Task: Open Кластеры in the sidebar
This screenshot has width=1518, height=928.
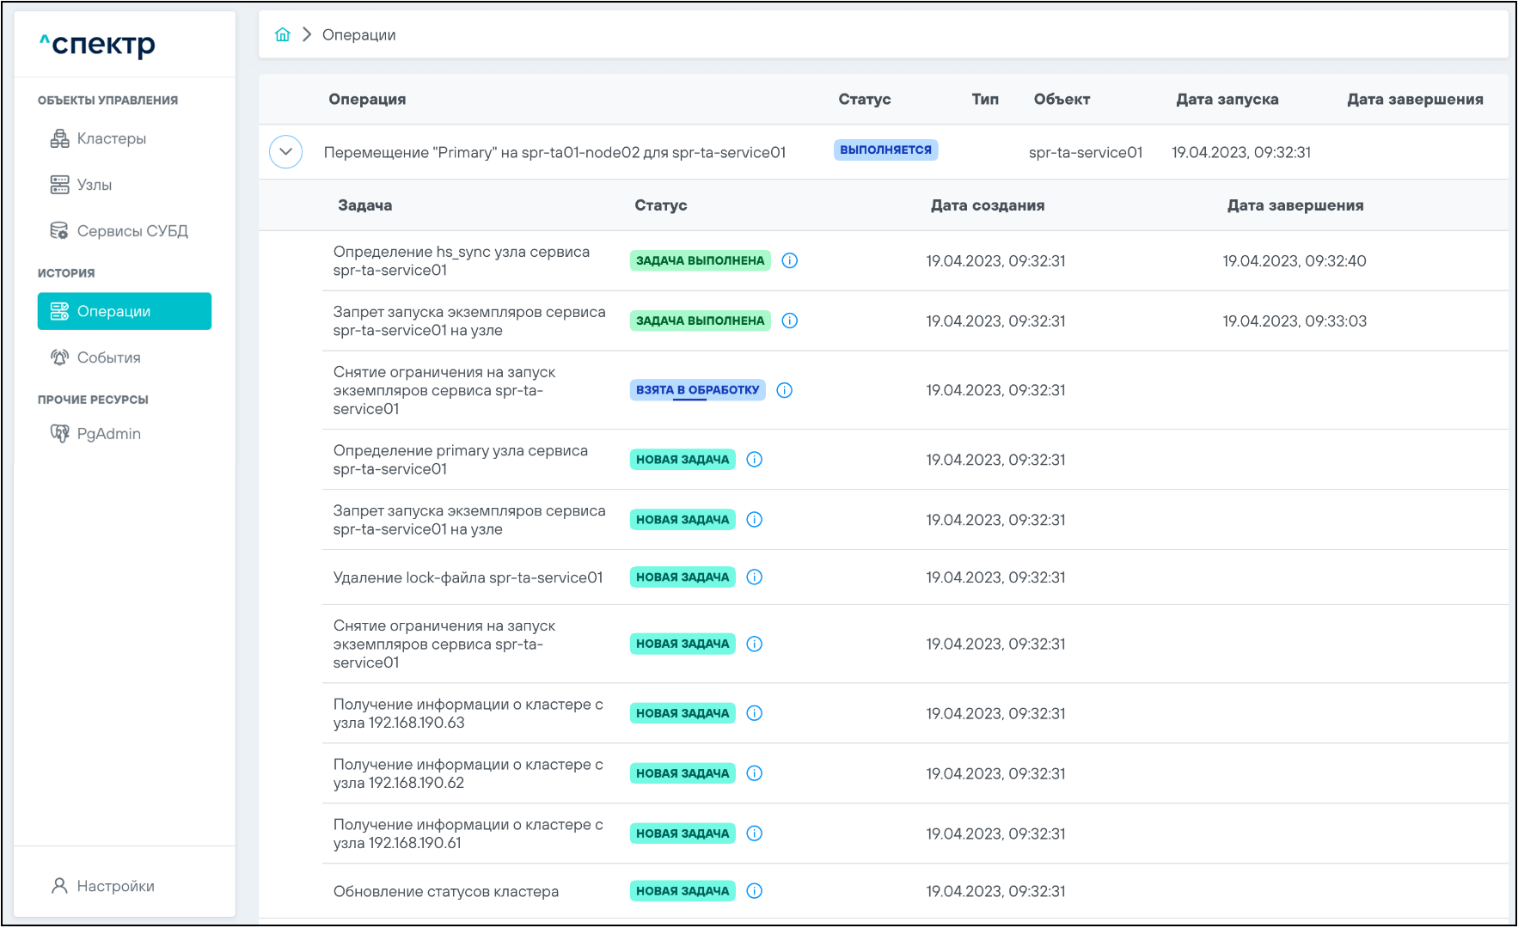Action: [x=111, y=139]
